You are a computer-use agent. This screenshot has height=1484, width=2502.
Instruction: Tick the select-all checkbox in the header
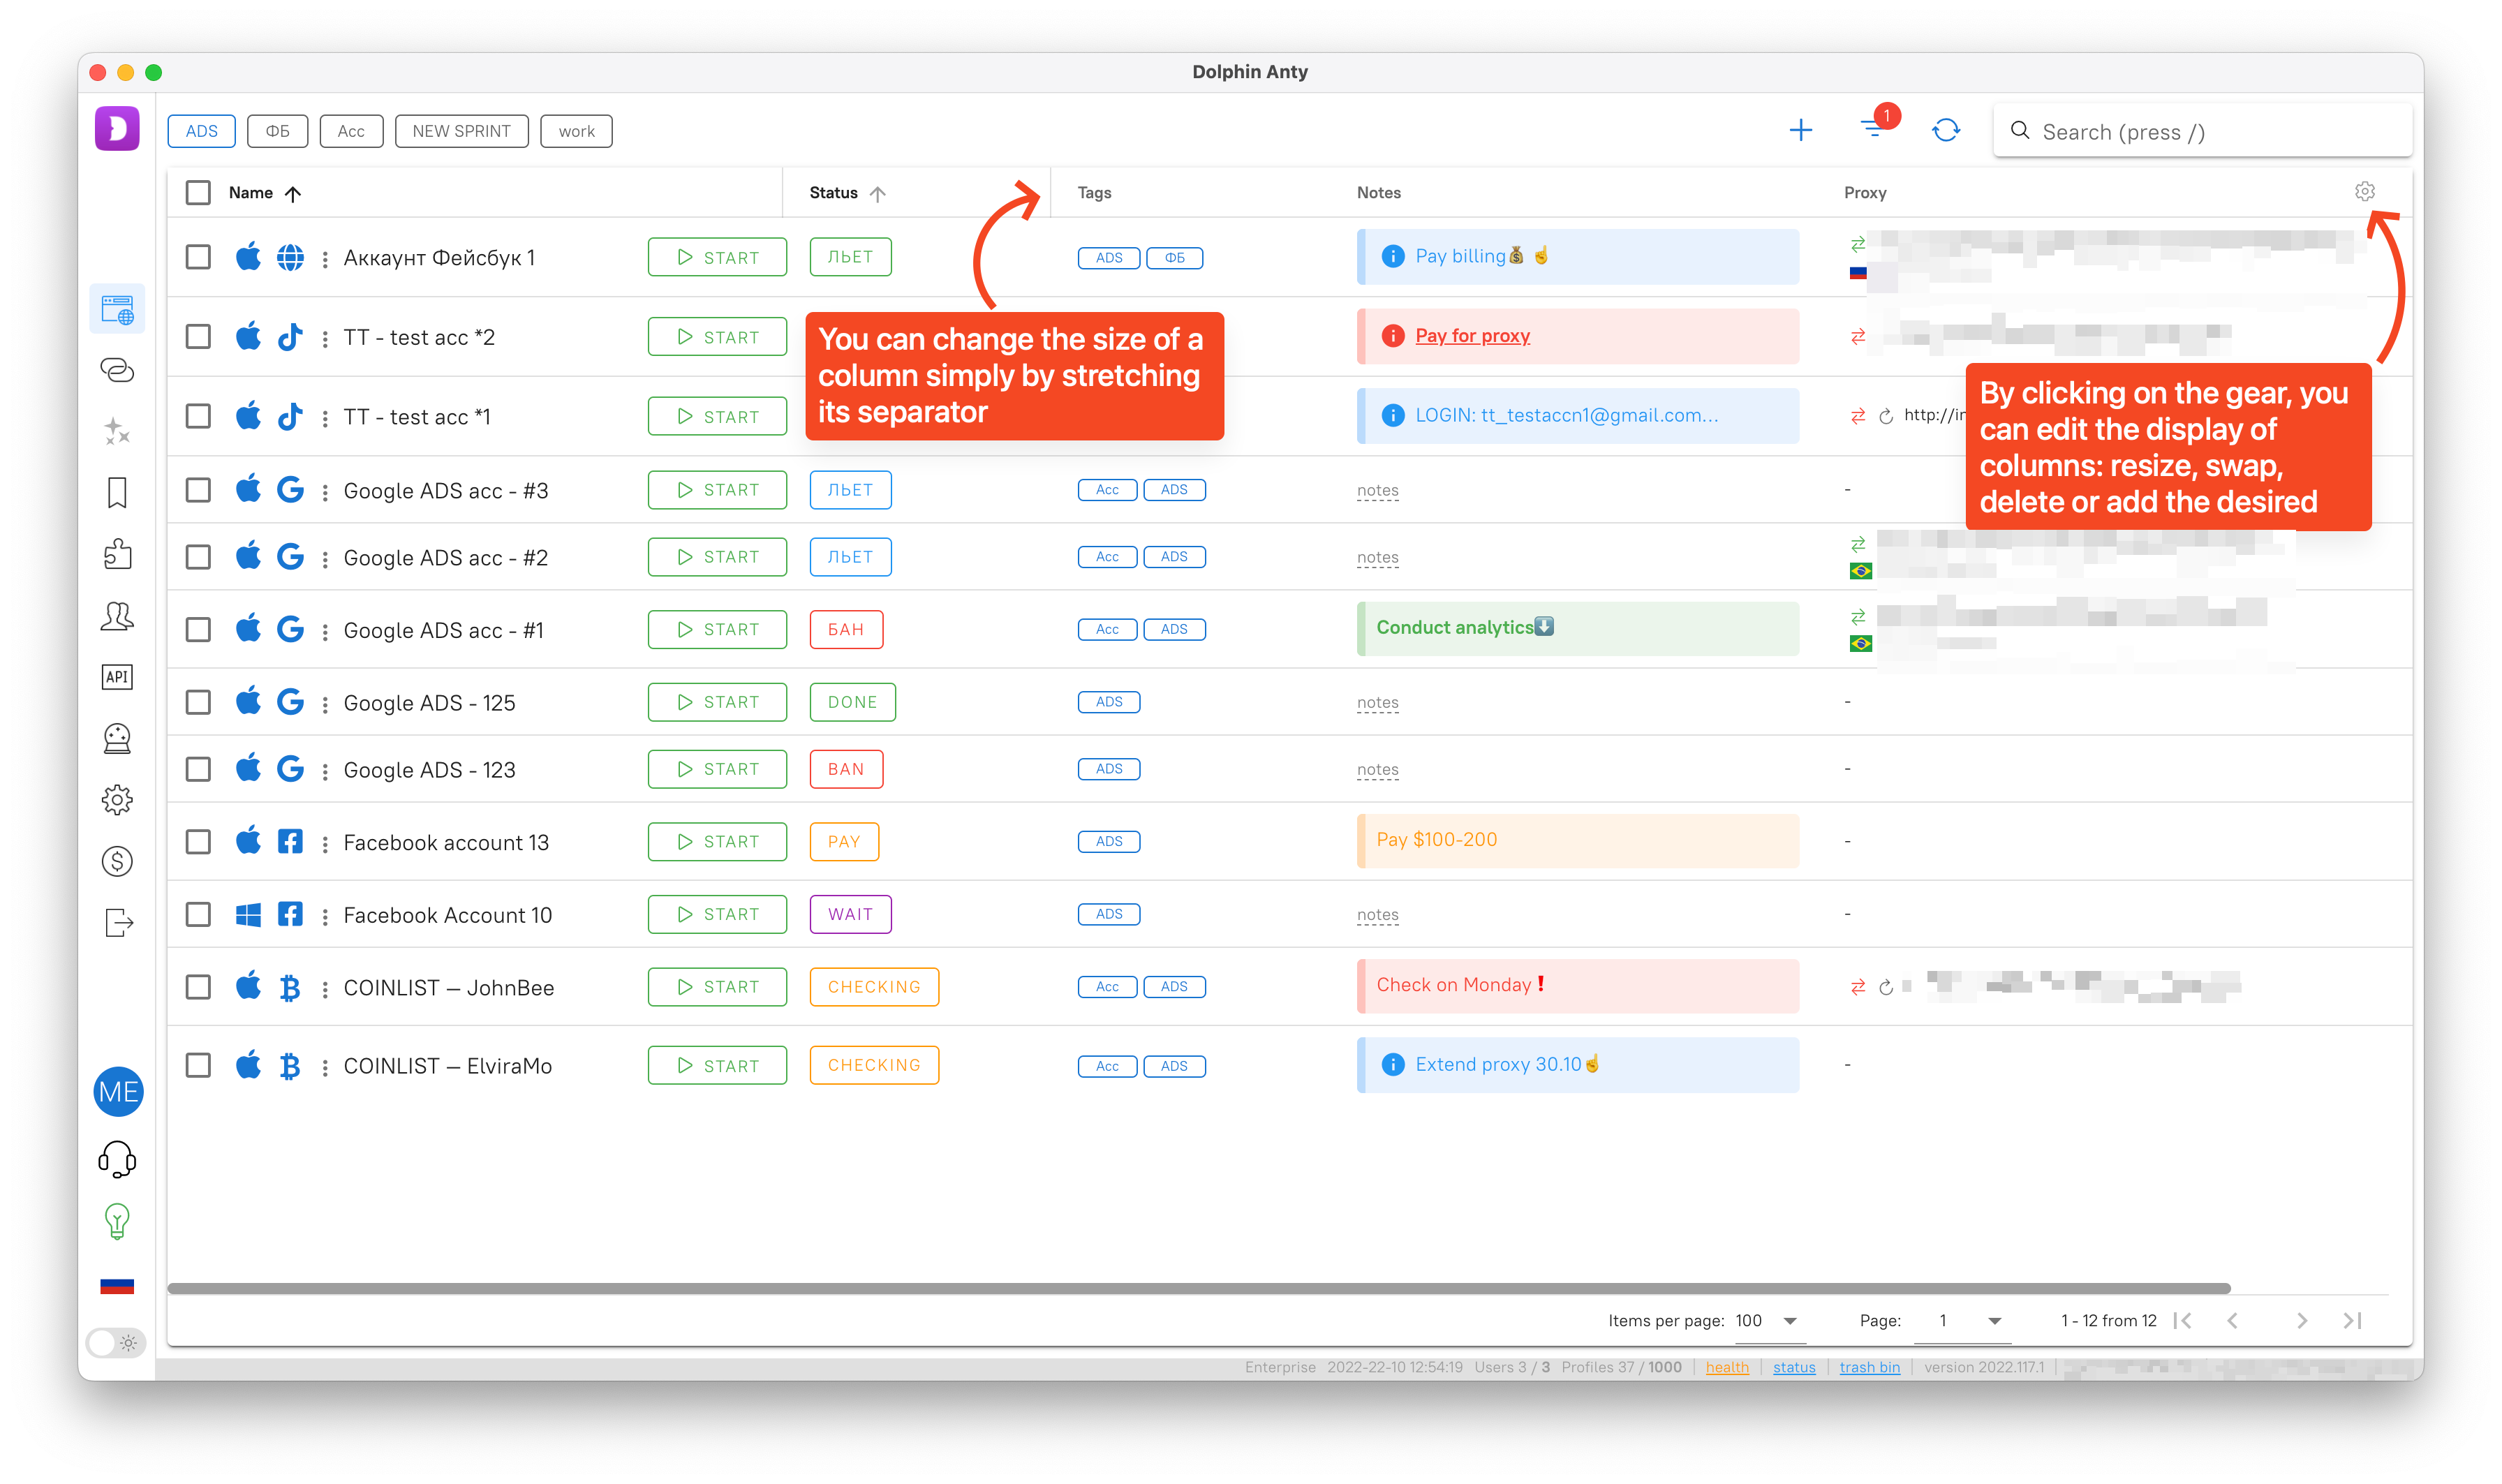(x=198, y=193)
